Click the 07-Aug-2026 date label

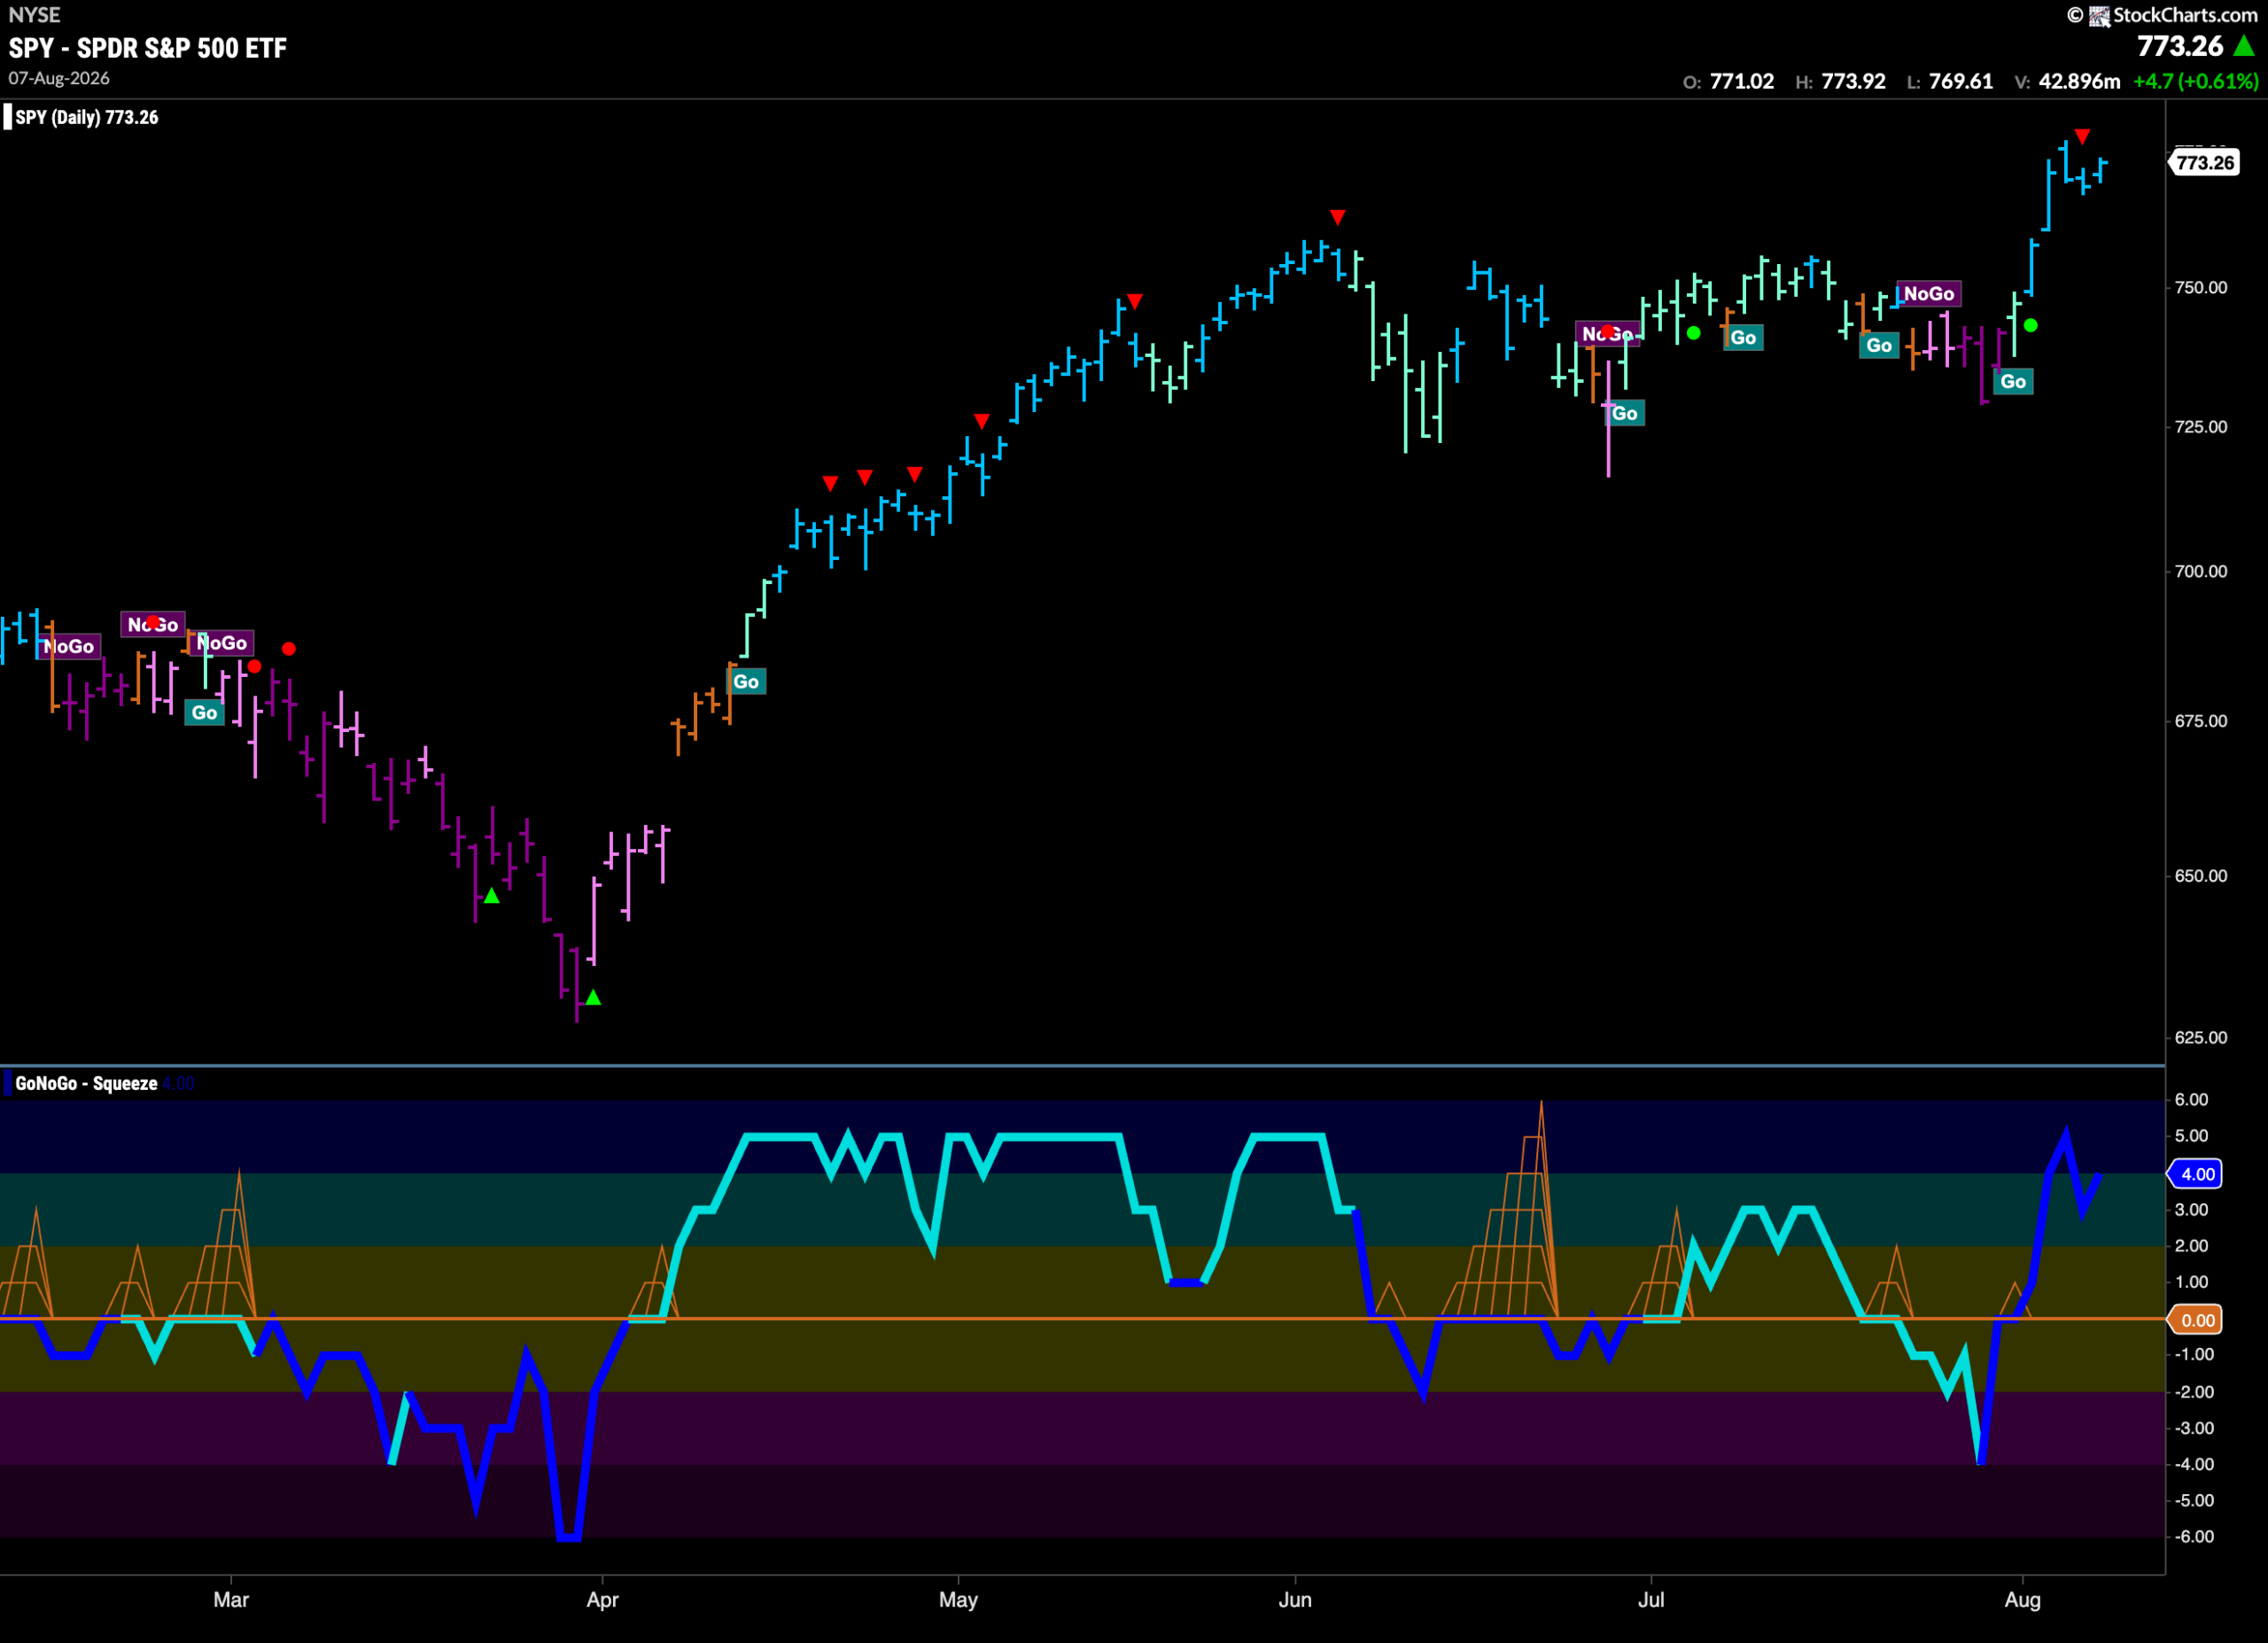click(59, 78)
